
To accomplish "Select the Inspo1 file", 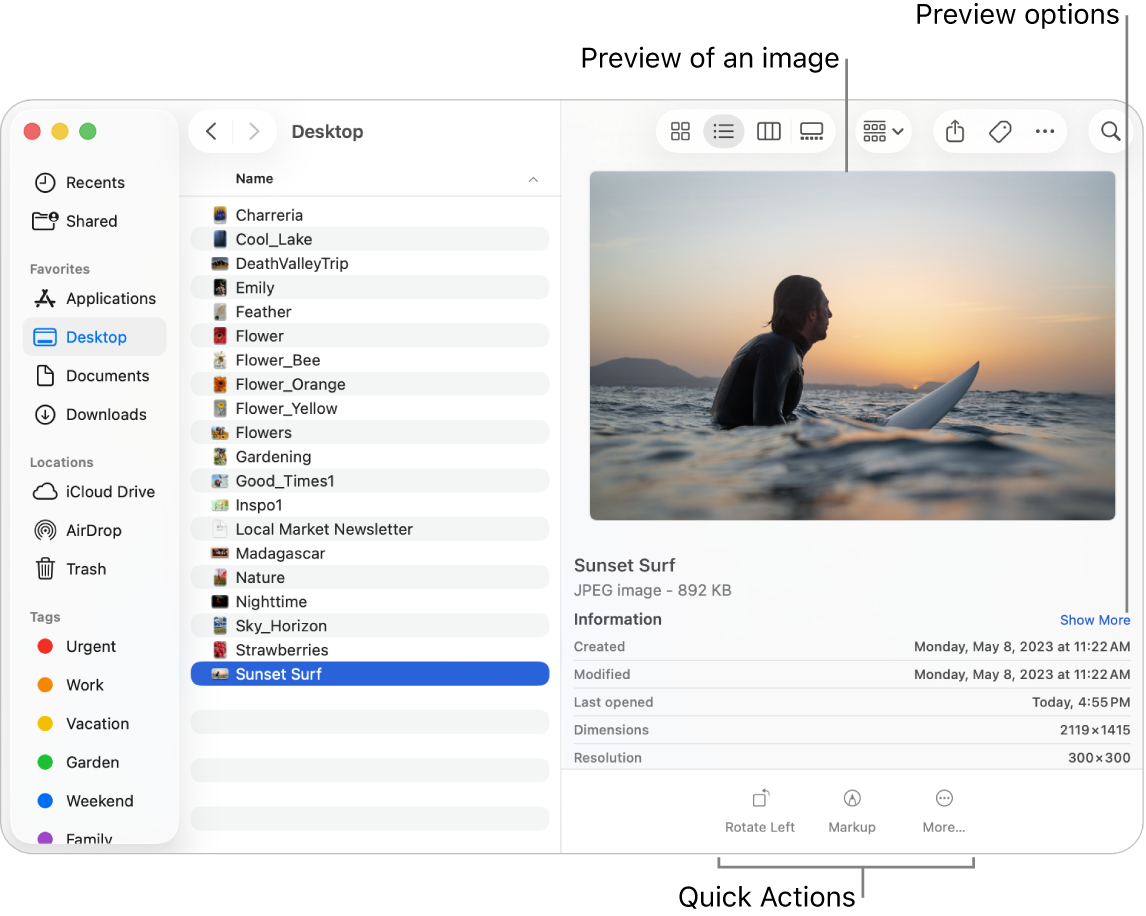I will 370,504.
